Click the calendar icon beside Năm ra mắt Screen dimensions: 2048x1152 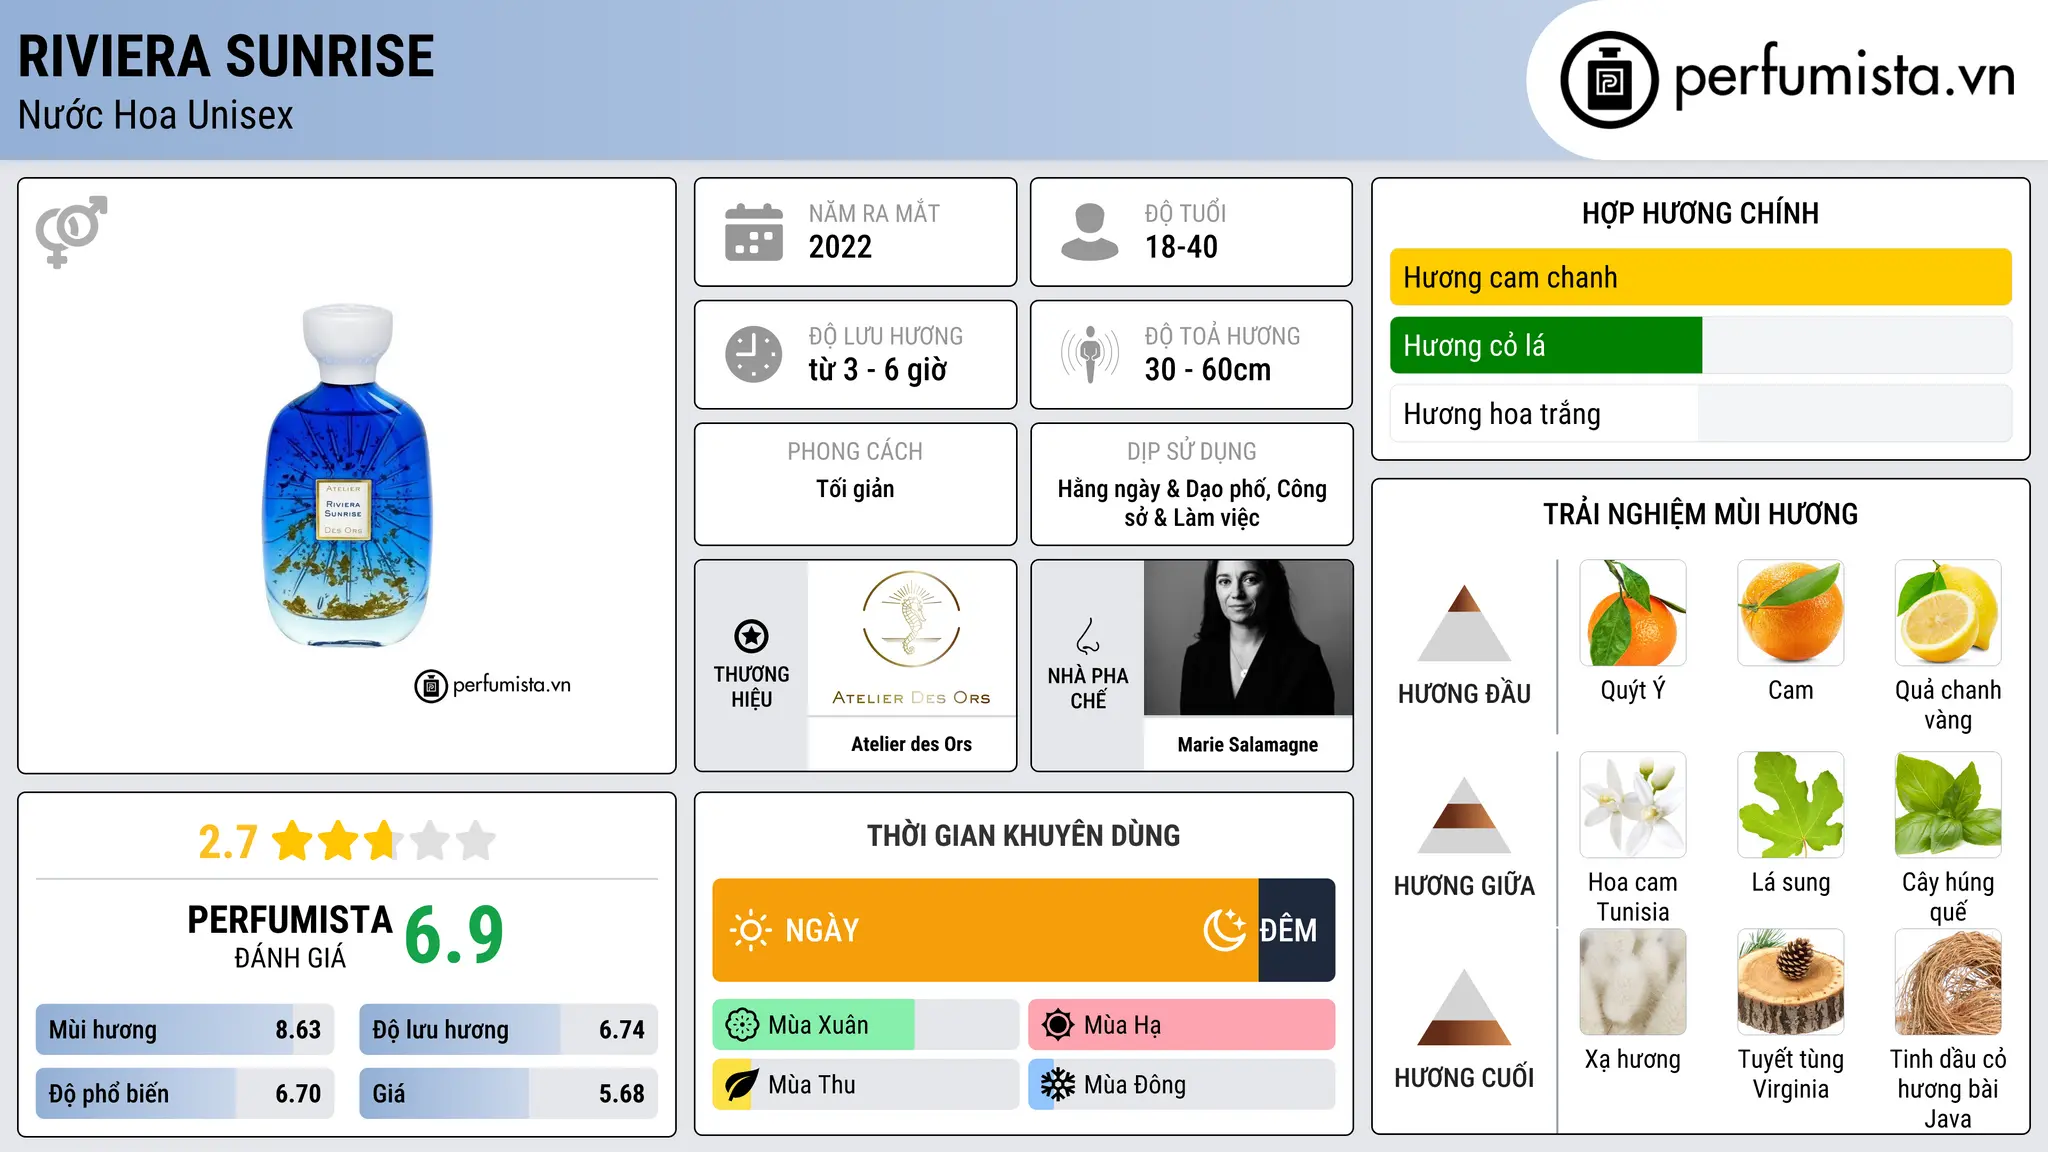point(754,232)
